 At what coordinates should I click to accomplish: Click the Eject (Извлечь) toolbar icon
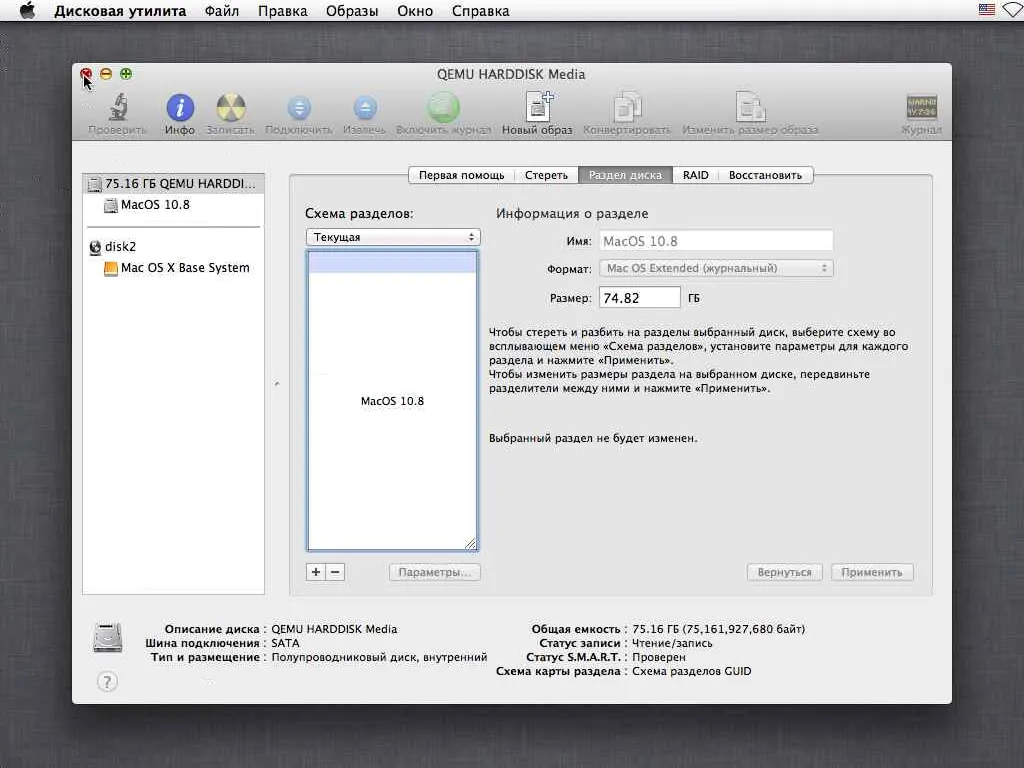(365, 108)
